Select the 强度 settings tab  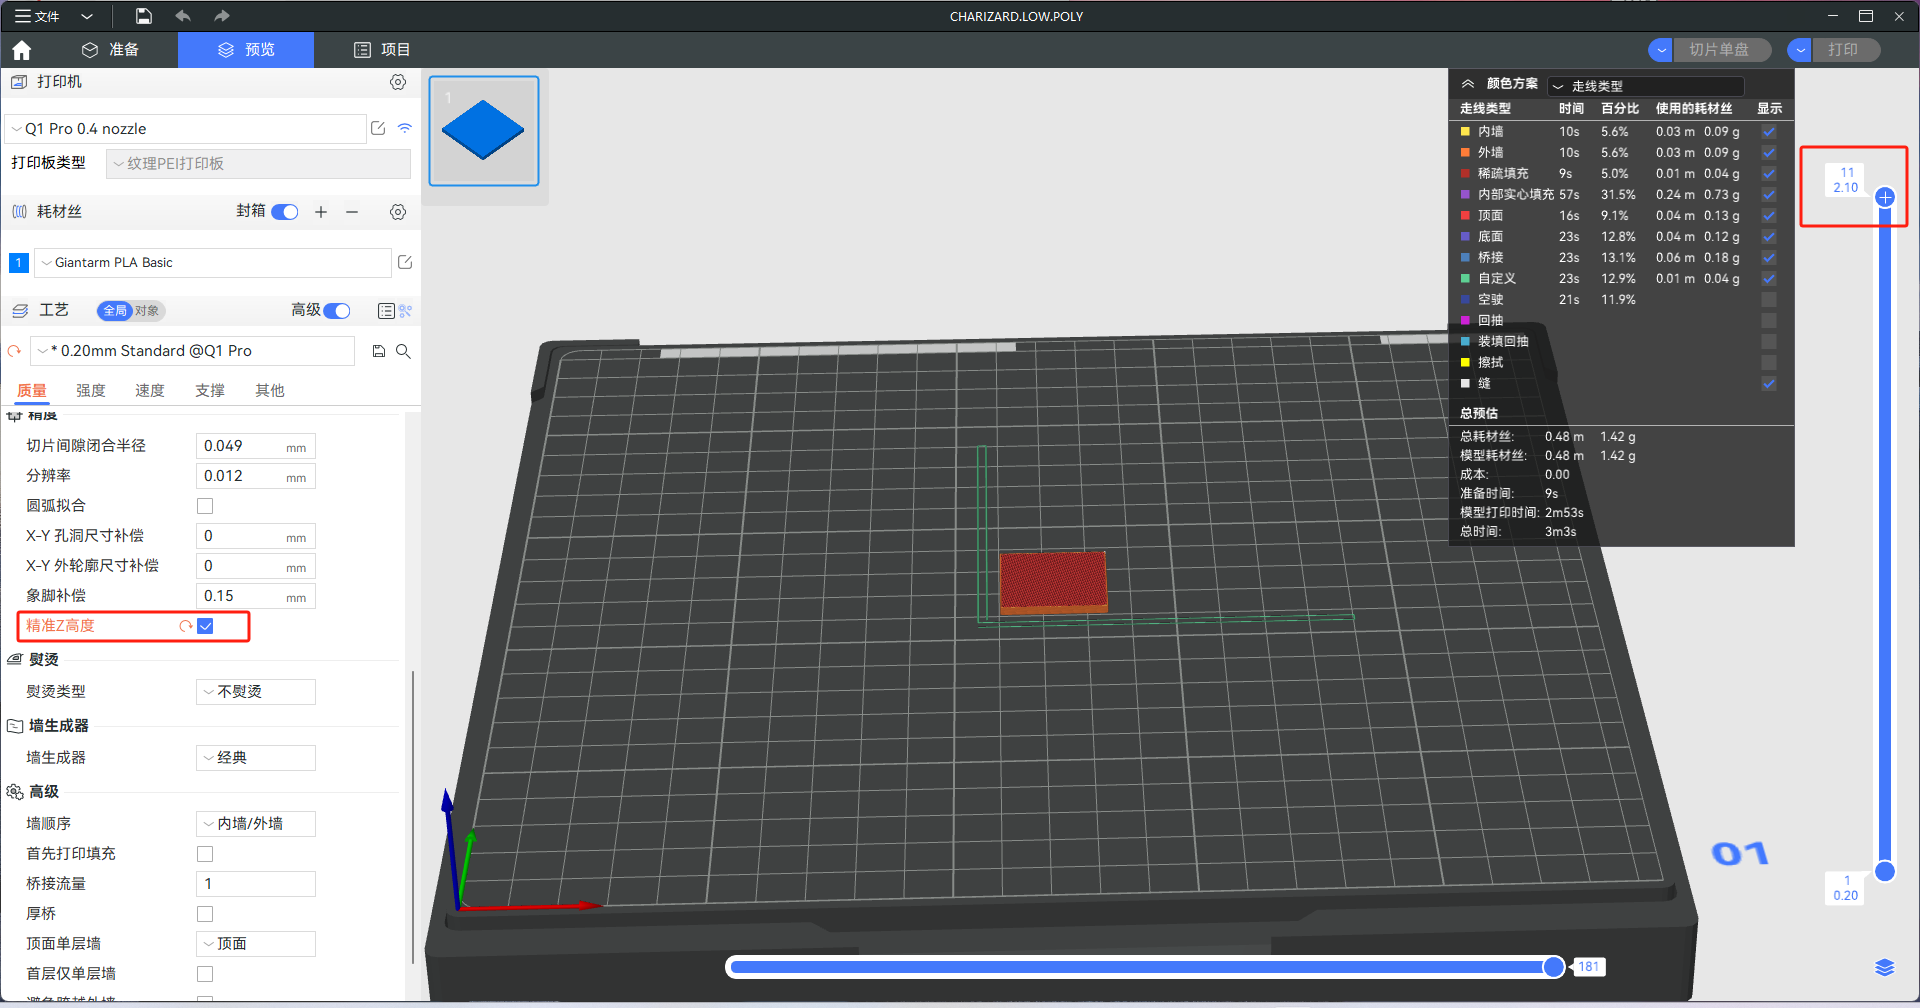point(90,390)
